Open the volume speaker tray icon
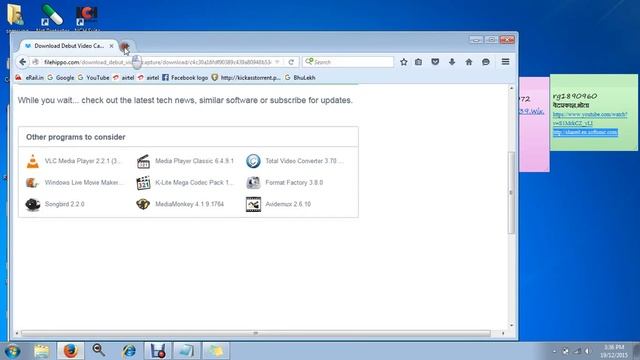 (x=587, y=351)
